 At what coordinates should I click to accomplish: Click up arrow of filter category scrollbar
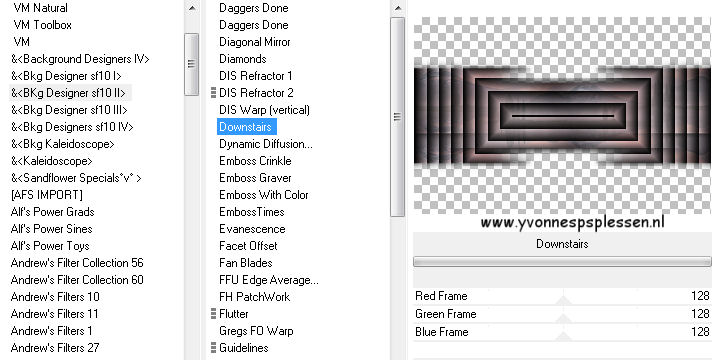coord(192,8)
